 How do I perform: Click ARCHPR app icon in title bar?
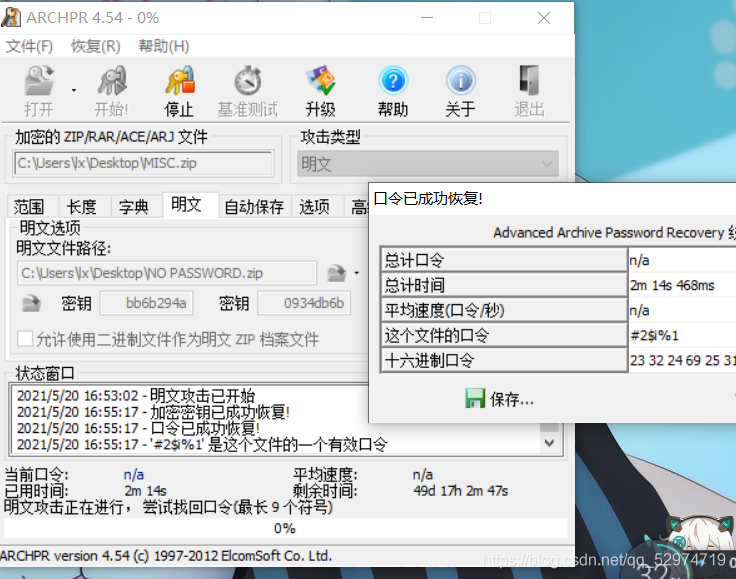pos(11,17)
